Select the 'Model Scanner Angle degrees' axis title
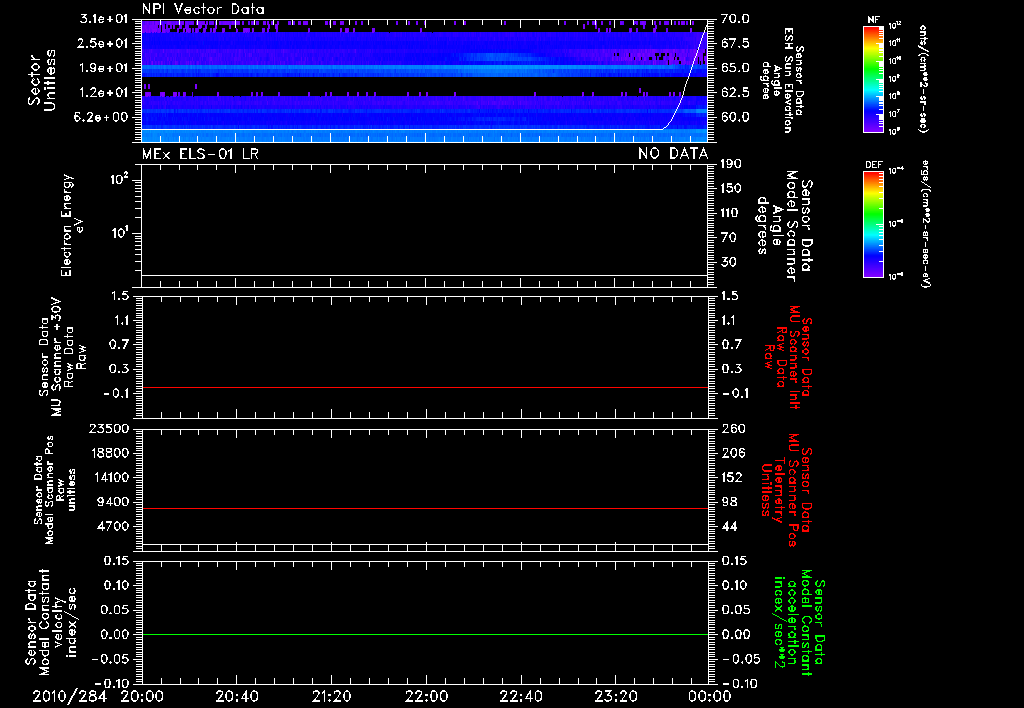 click(784, 226)
